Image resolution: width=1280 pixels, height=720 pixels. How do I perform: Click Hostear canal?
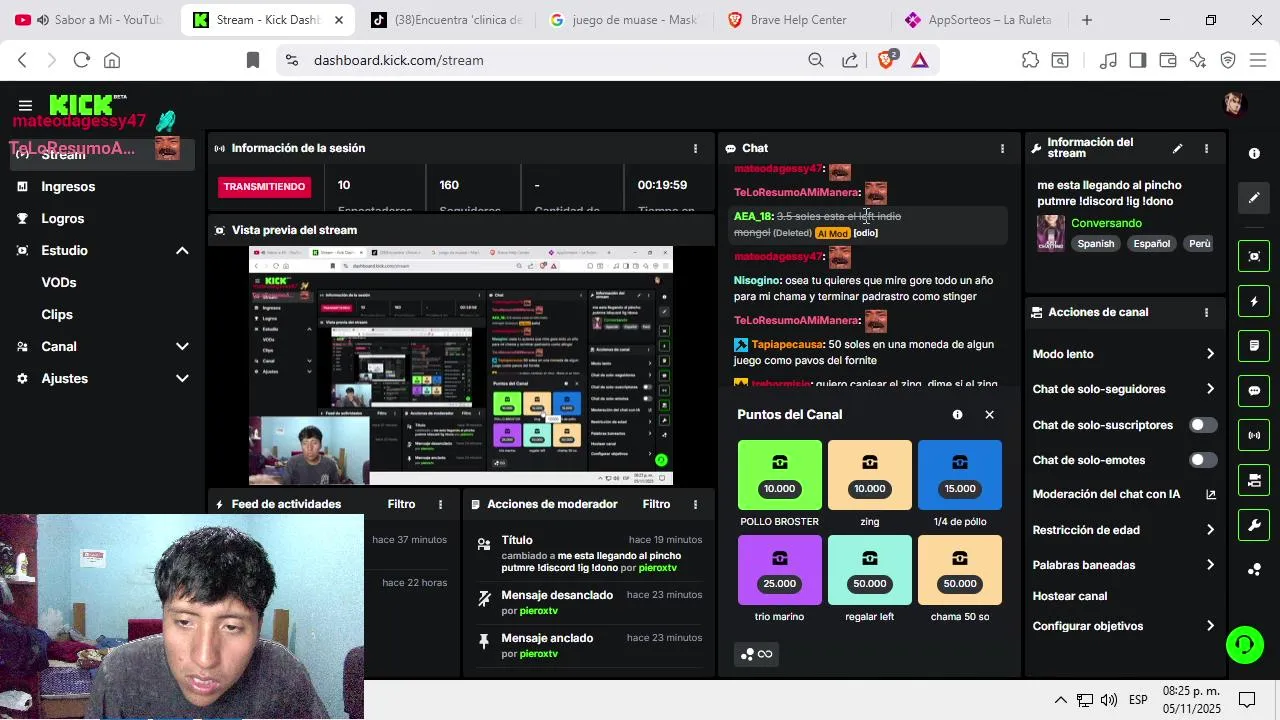(x=1069, y=596)
